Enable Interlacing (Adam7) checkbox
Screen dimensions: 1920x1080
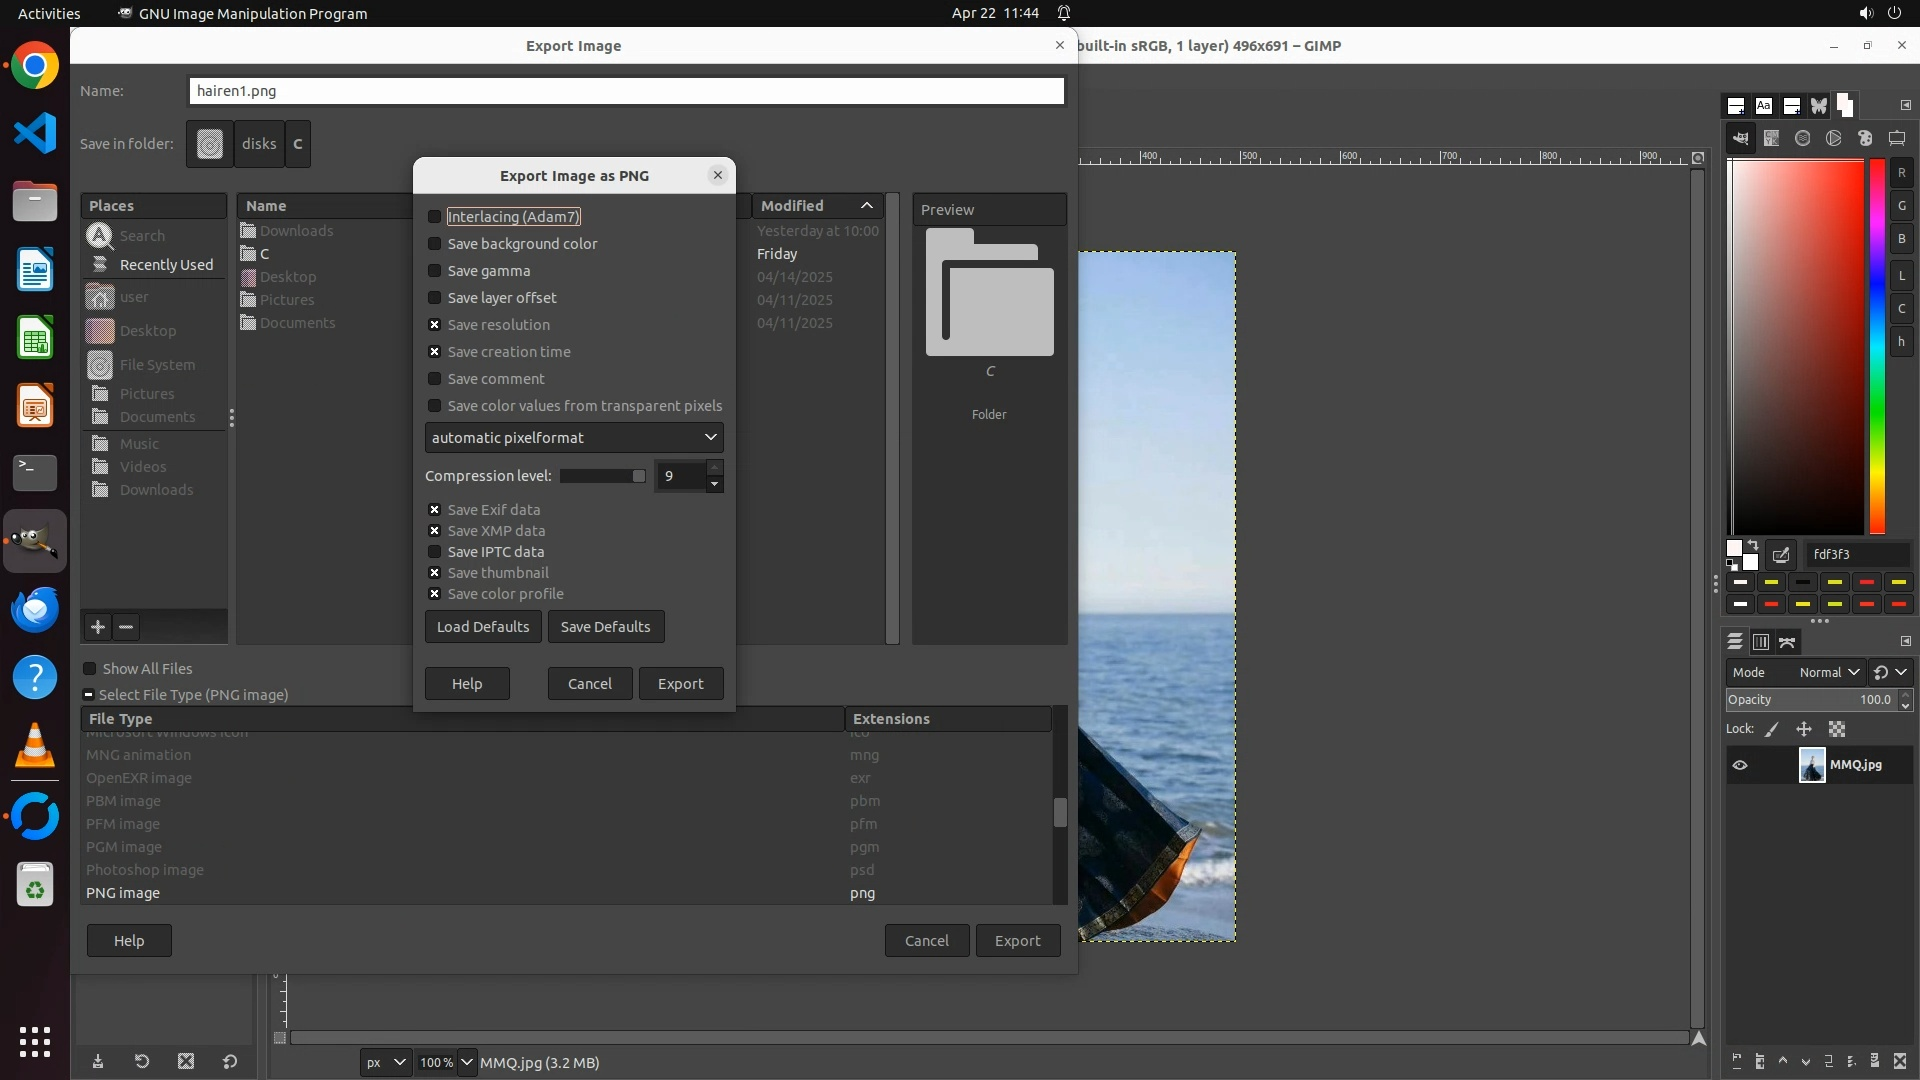click(434, 217)
